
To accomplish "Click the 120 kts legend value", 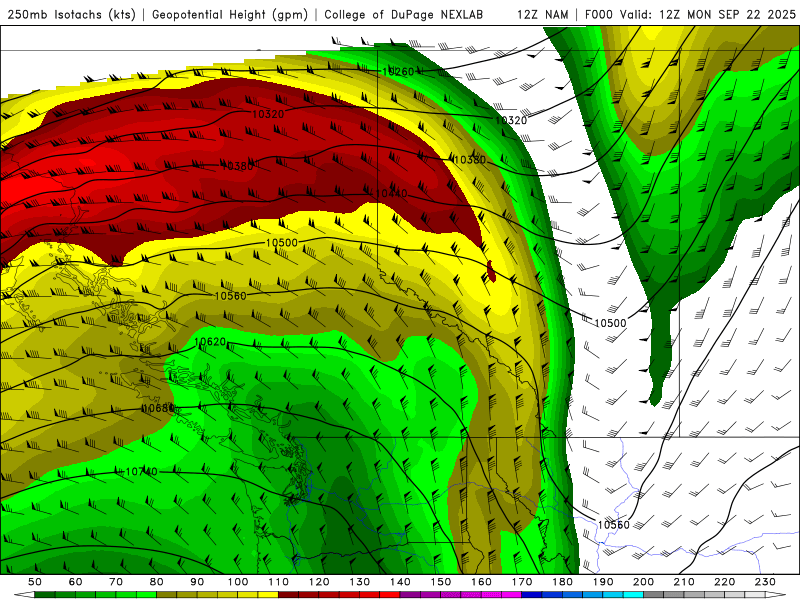I will pos(319,582).
